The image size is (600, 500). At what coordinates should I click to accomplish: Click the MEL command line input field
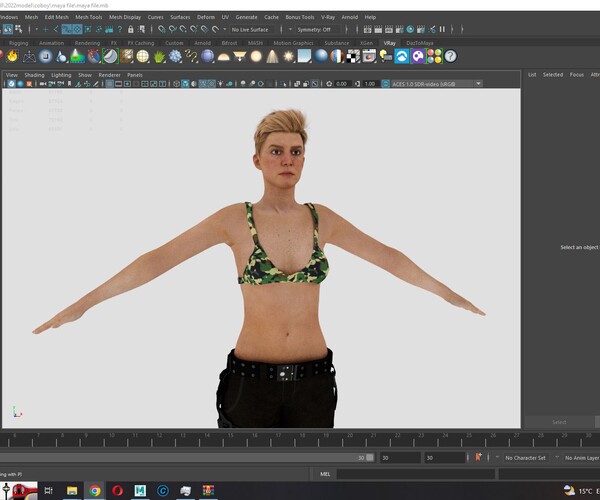coord(416,474)
